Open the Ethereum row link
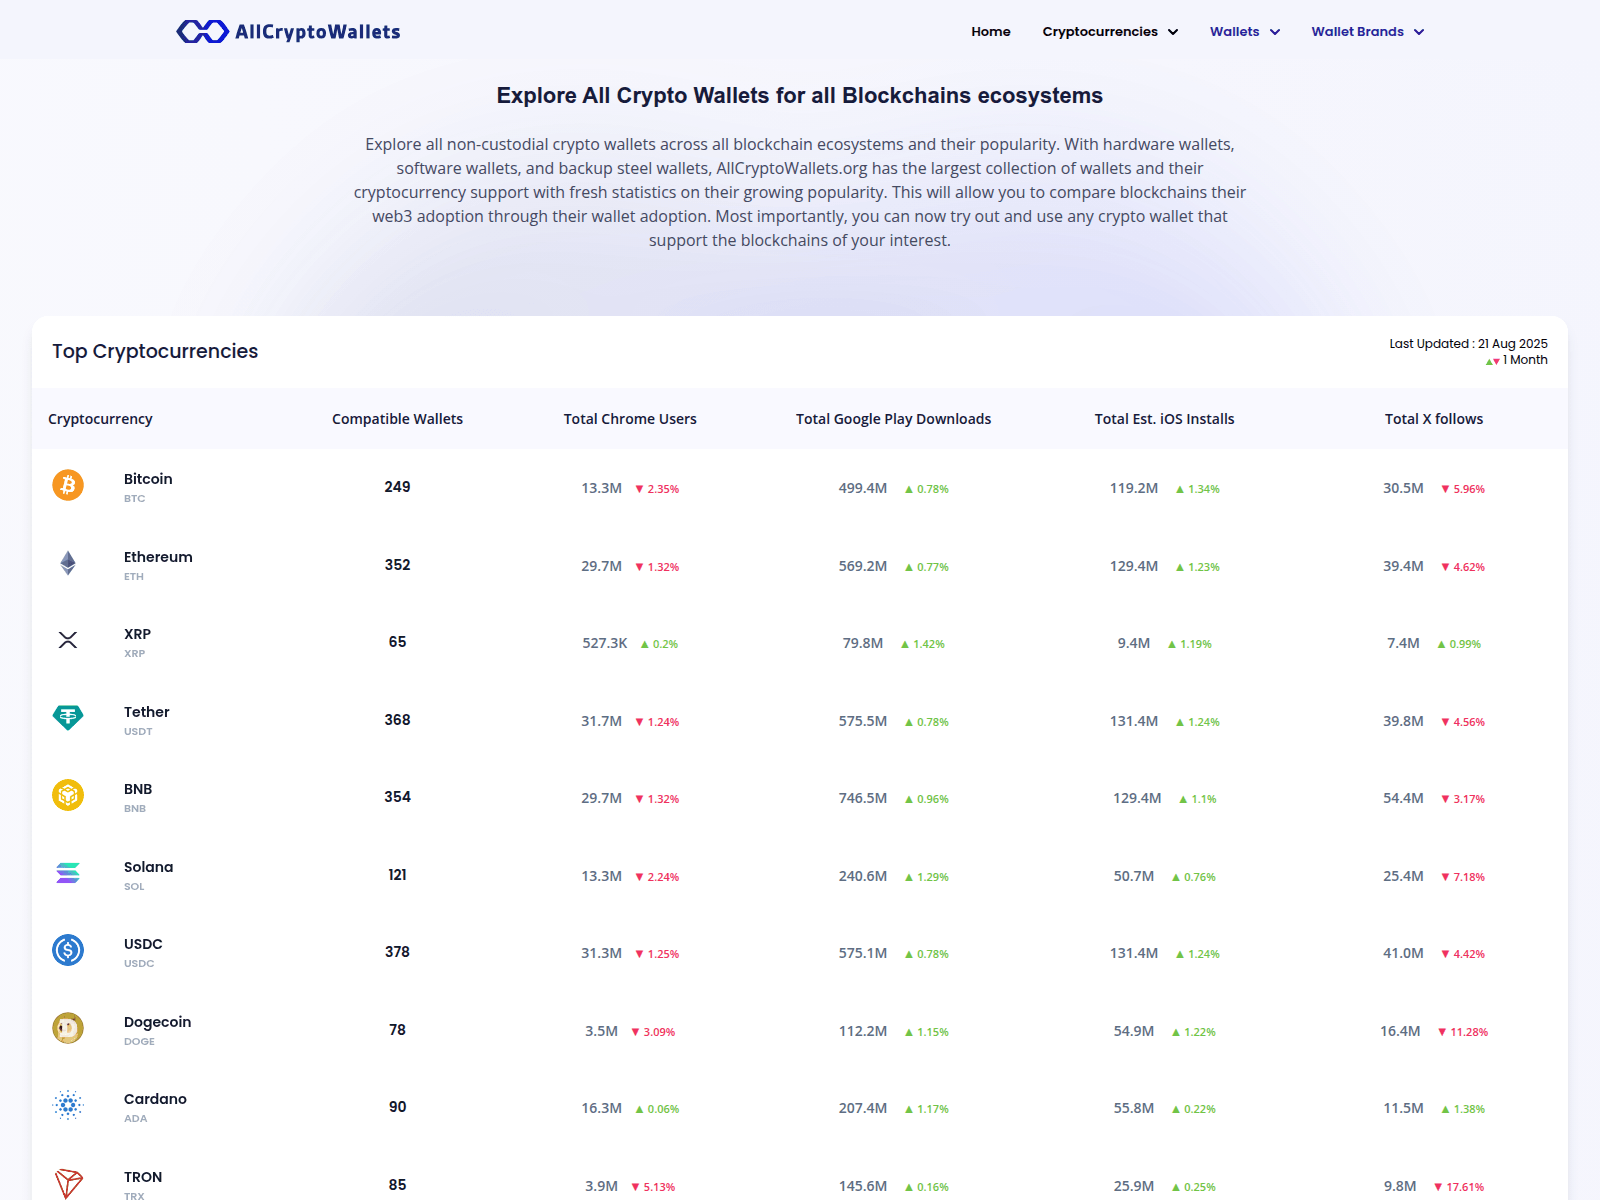Screen dimensions: 1600x1200 pyautogui.click(x=158, y=557)
